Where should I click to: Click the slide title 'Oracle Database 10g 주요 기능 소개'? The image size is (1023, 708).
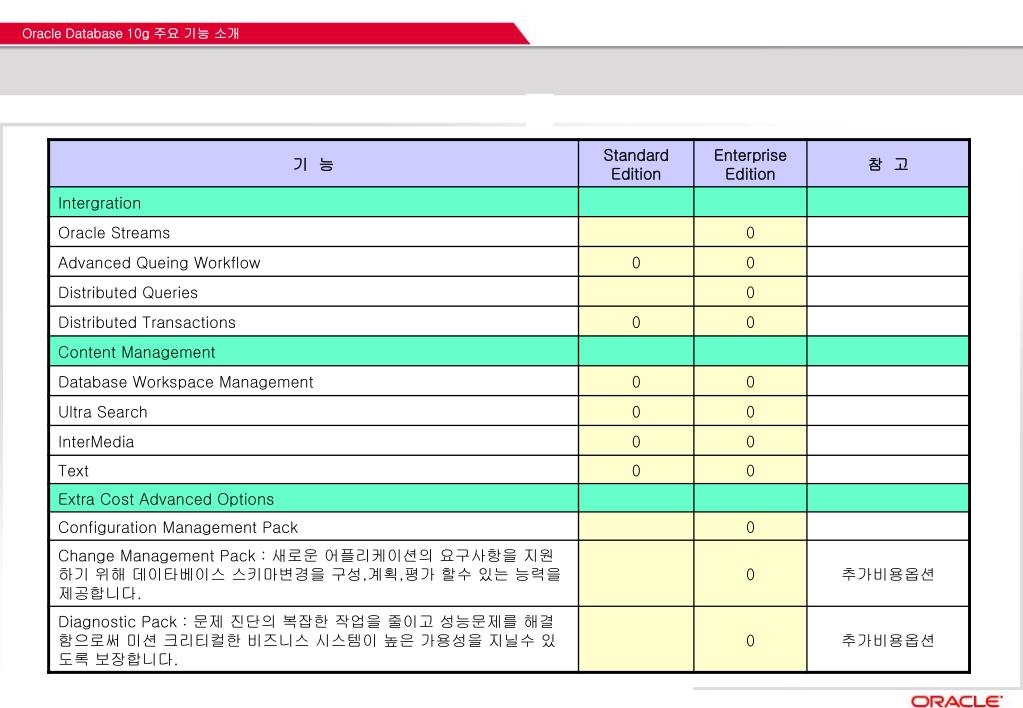point(130,33)
